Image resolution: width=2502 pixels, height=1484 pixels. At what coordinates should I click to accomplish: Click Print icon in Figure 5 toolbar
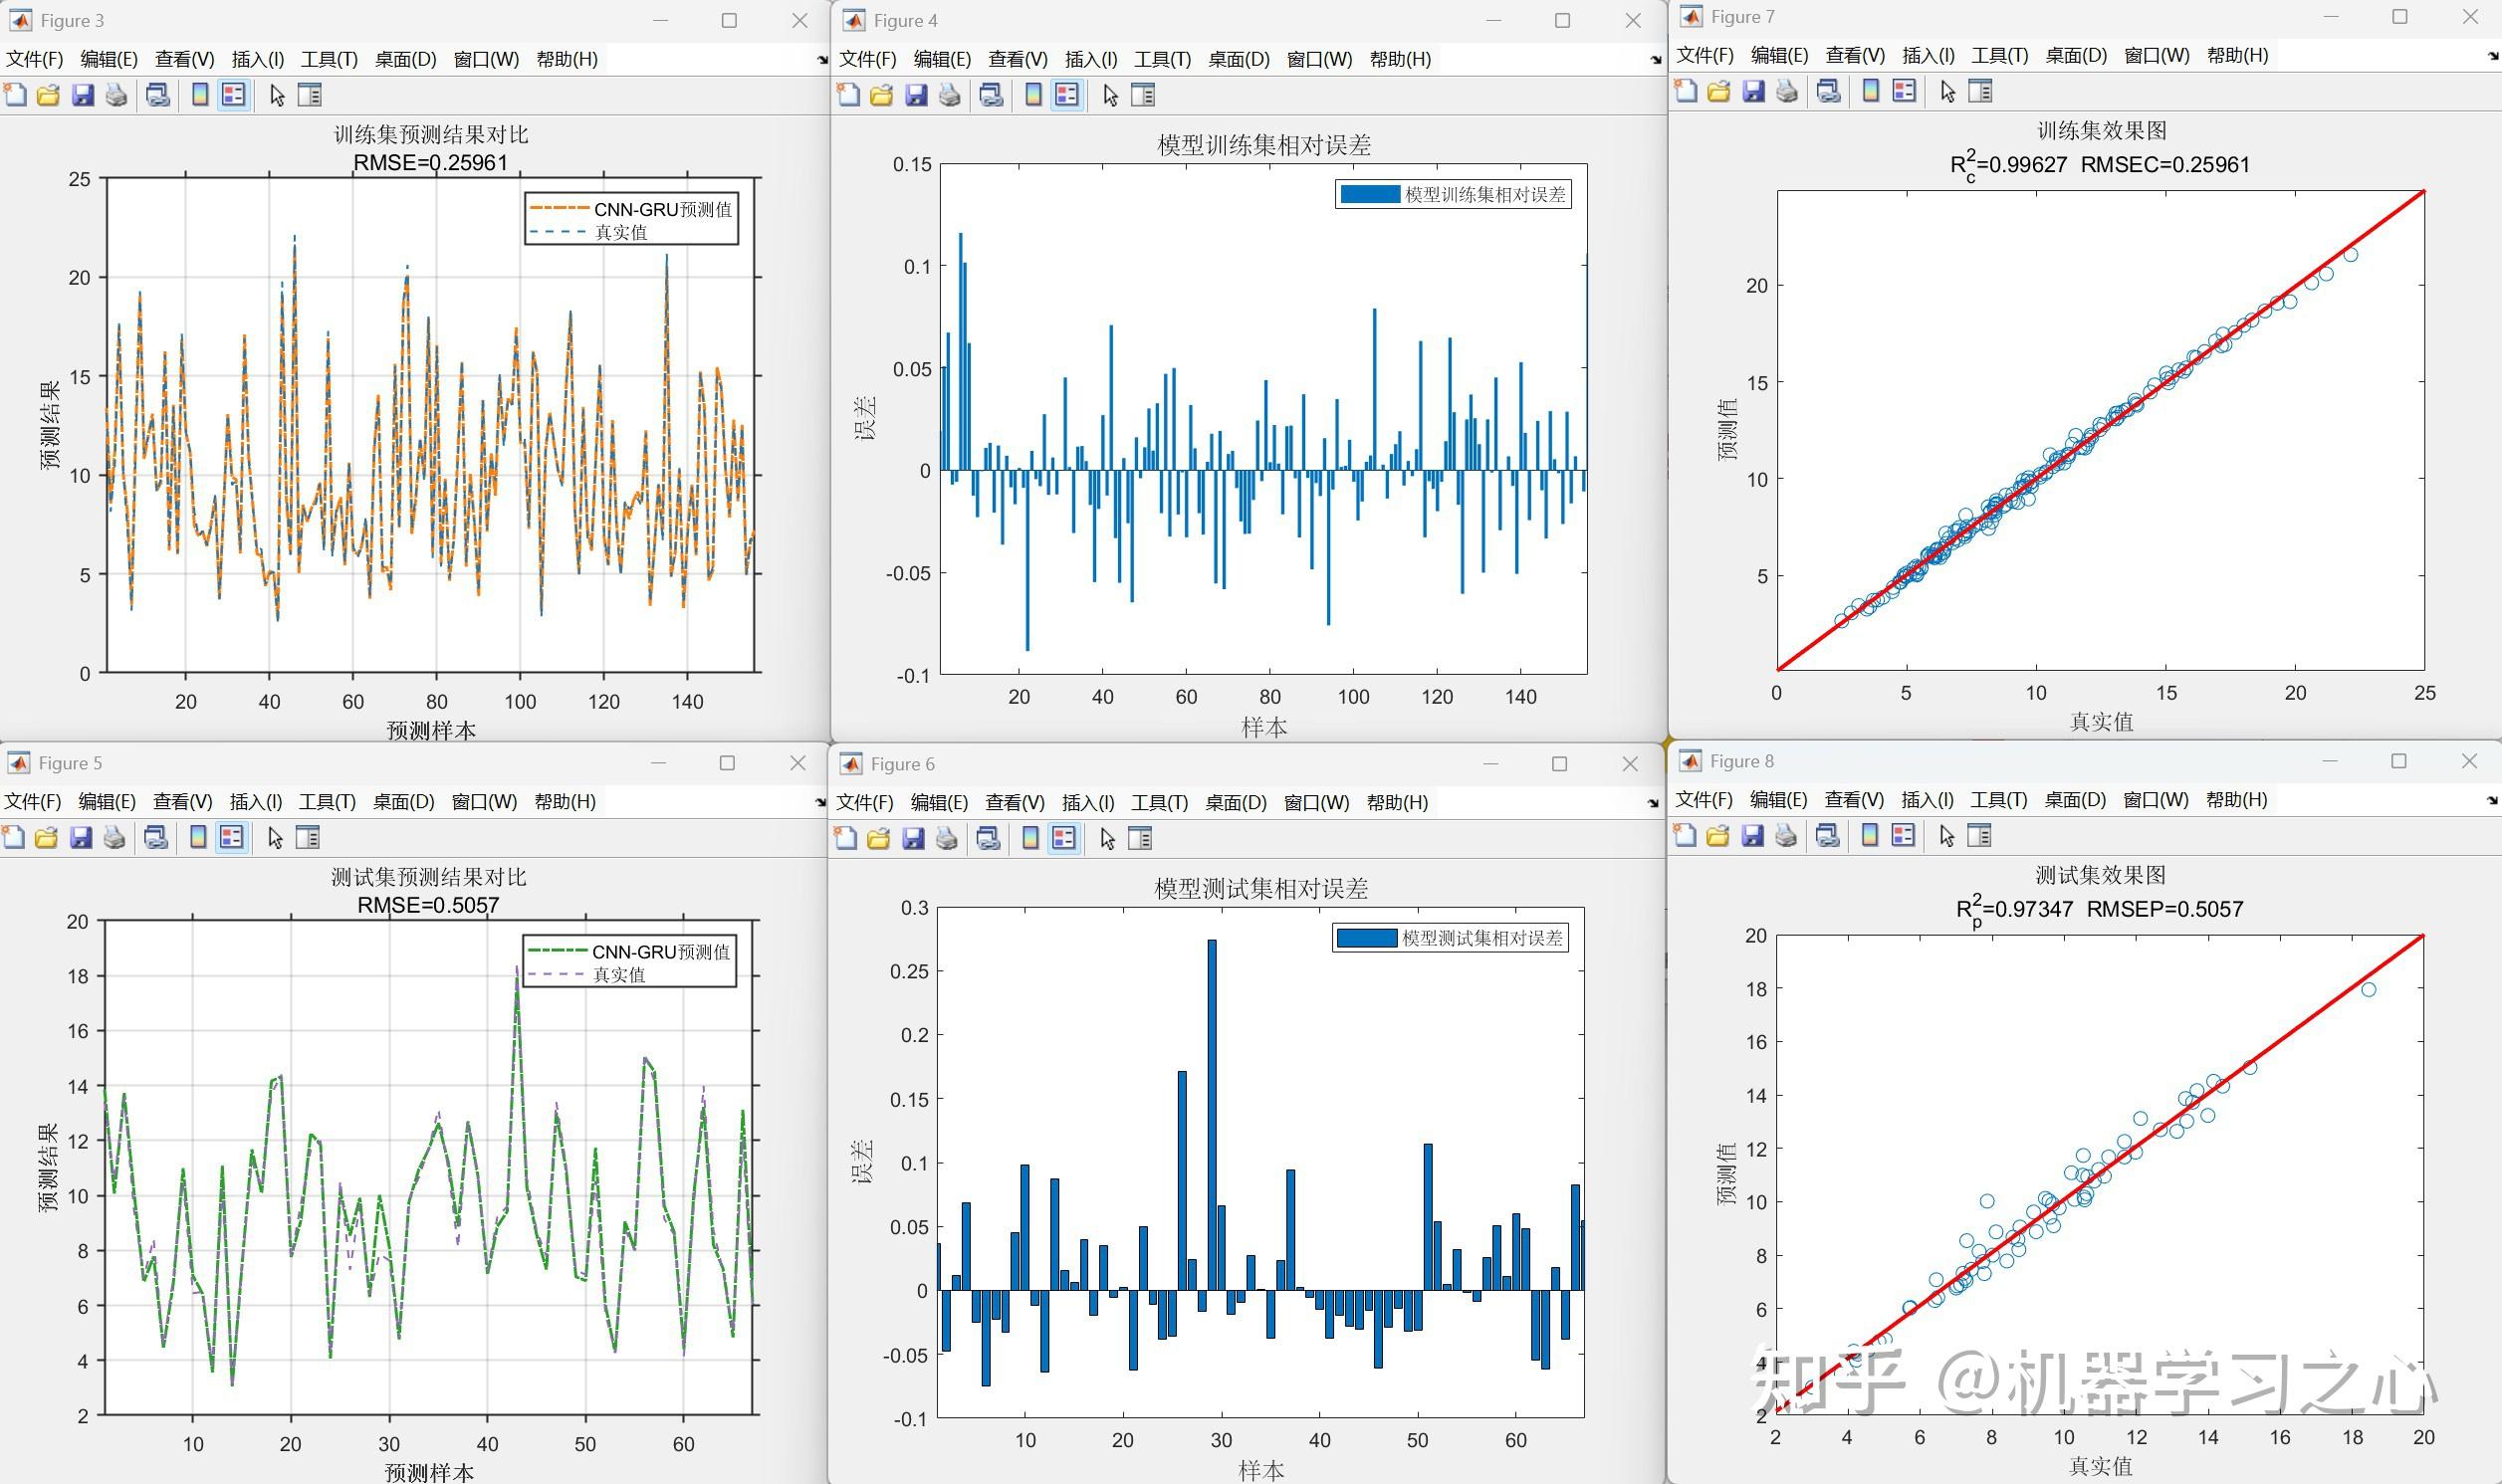(x=114, y=838)
